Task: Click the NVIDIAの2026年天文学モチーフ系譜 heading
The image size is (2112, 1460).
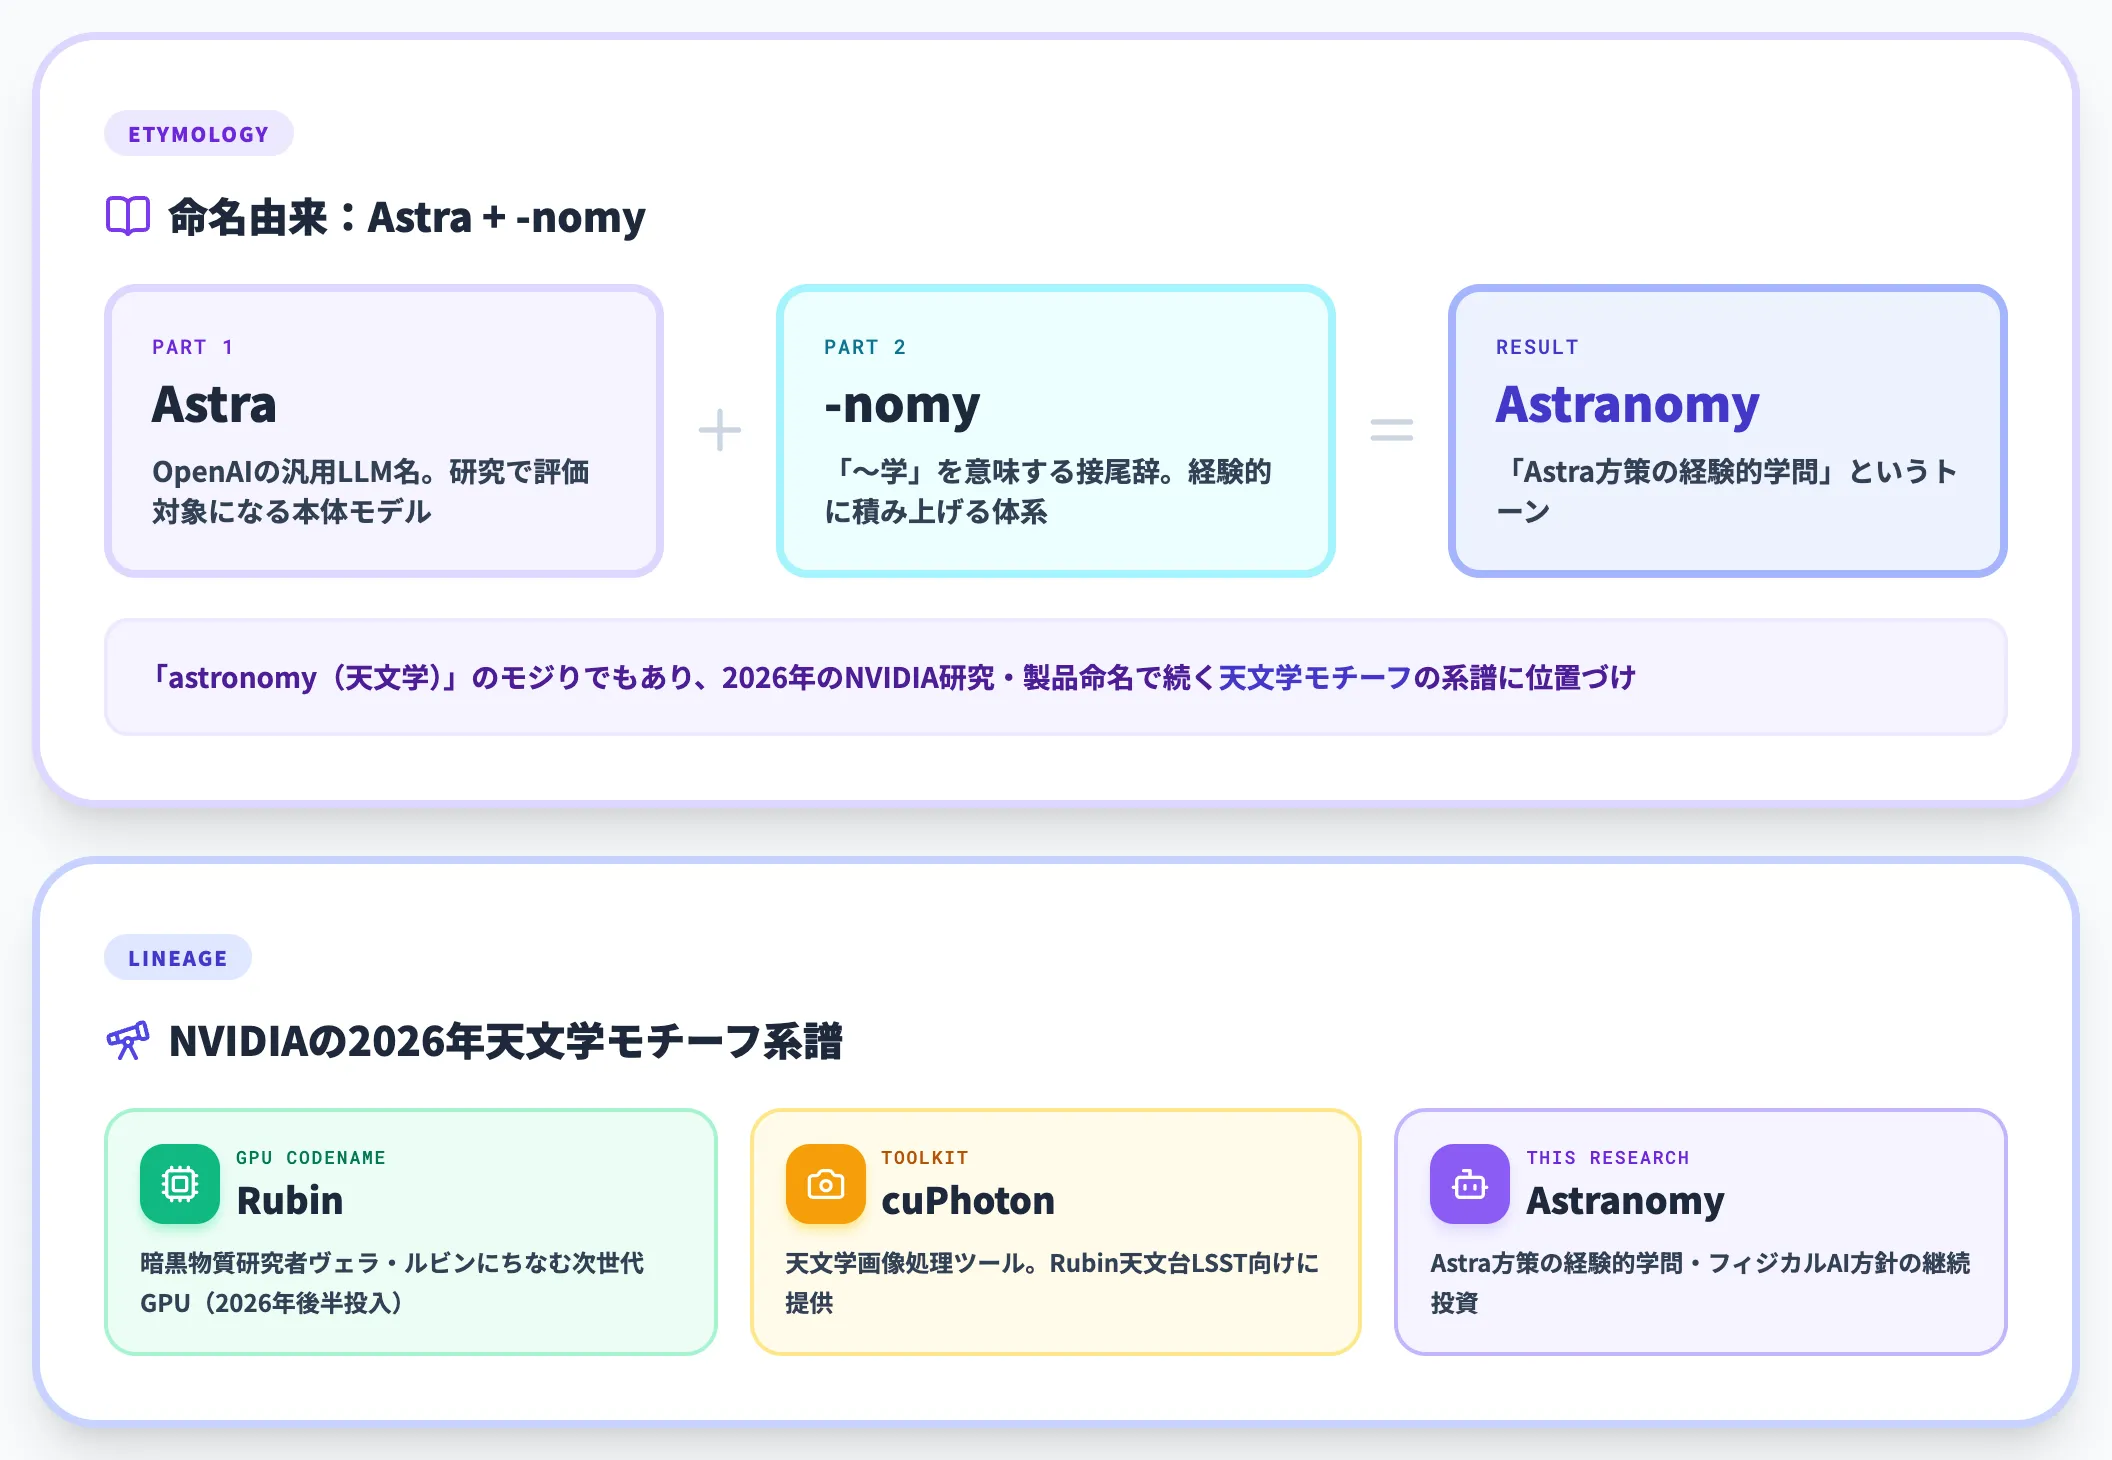Action: click(x=505, y=1041)
